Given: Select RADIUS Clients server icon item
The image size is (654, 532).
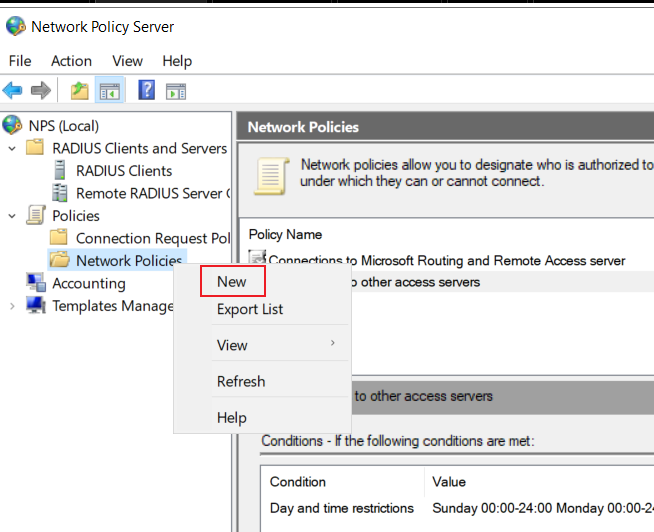Looking at the screenshot, I should pos(124,171).
